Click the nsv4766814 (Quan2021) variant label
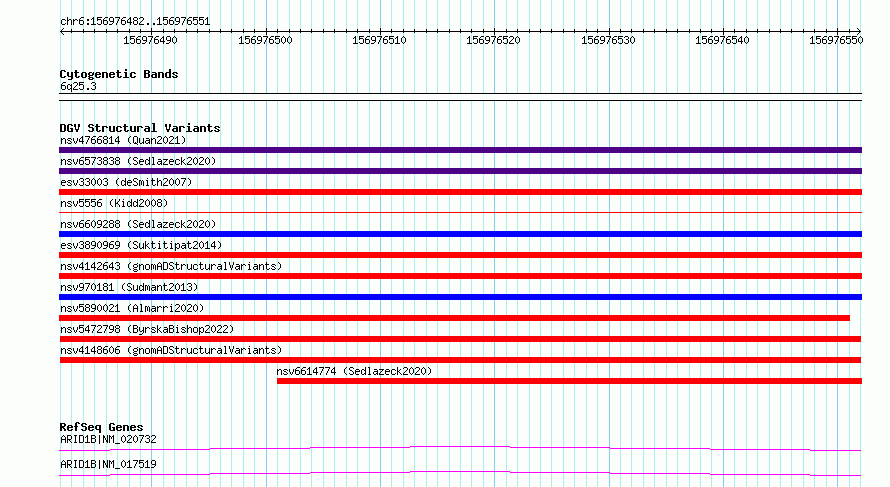 point(123,140)
